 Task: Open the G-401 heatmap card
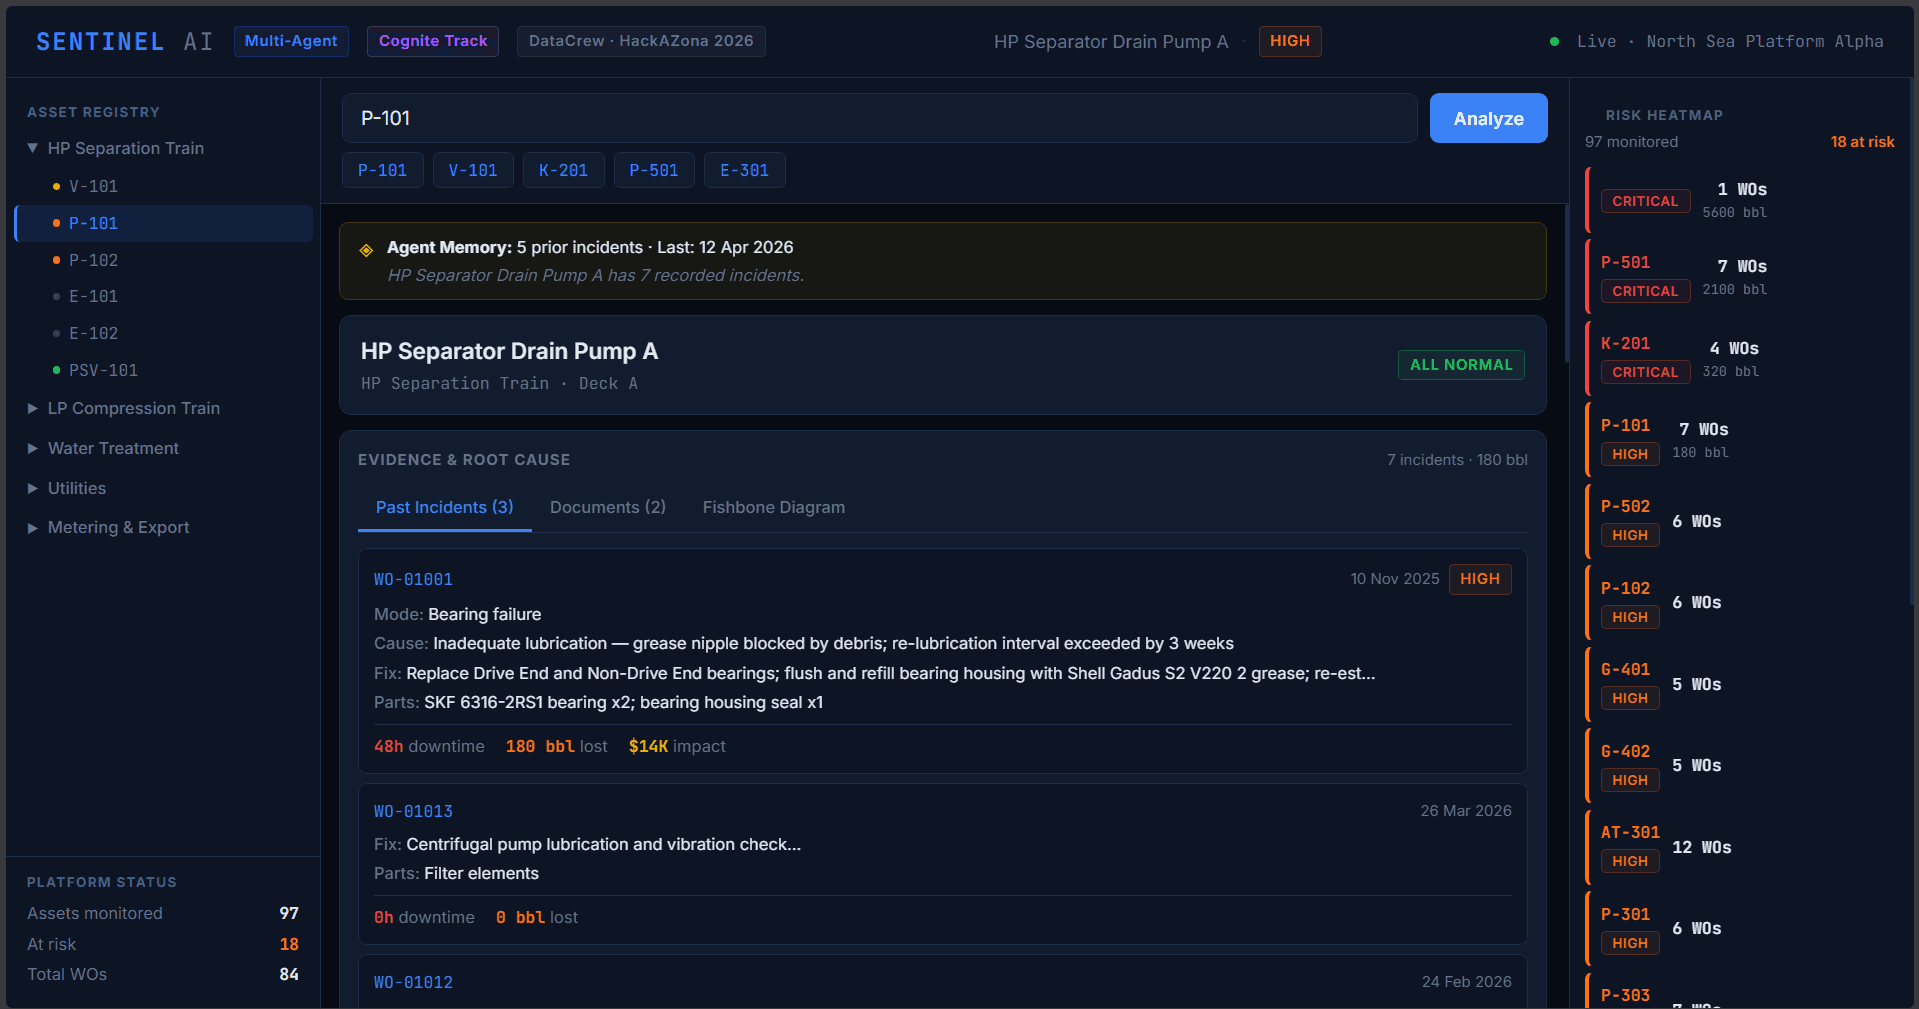pos(1741,684)
